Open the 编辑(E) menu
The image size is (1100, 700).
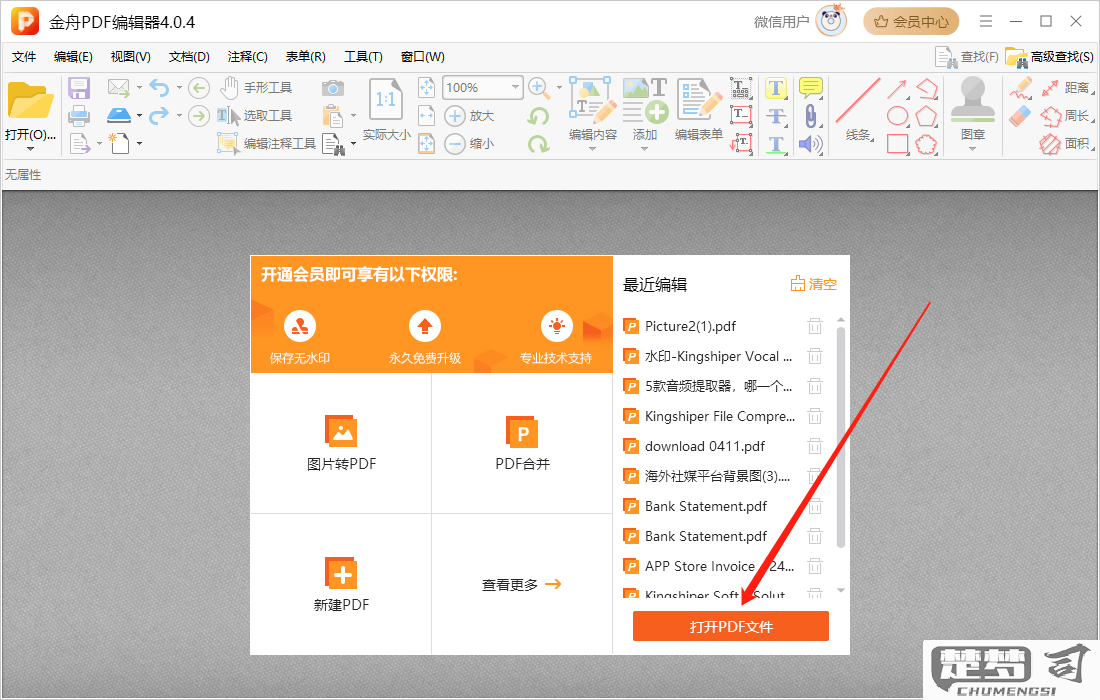click(73, 57)
